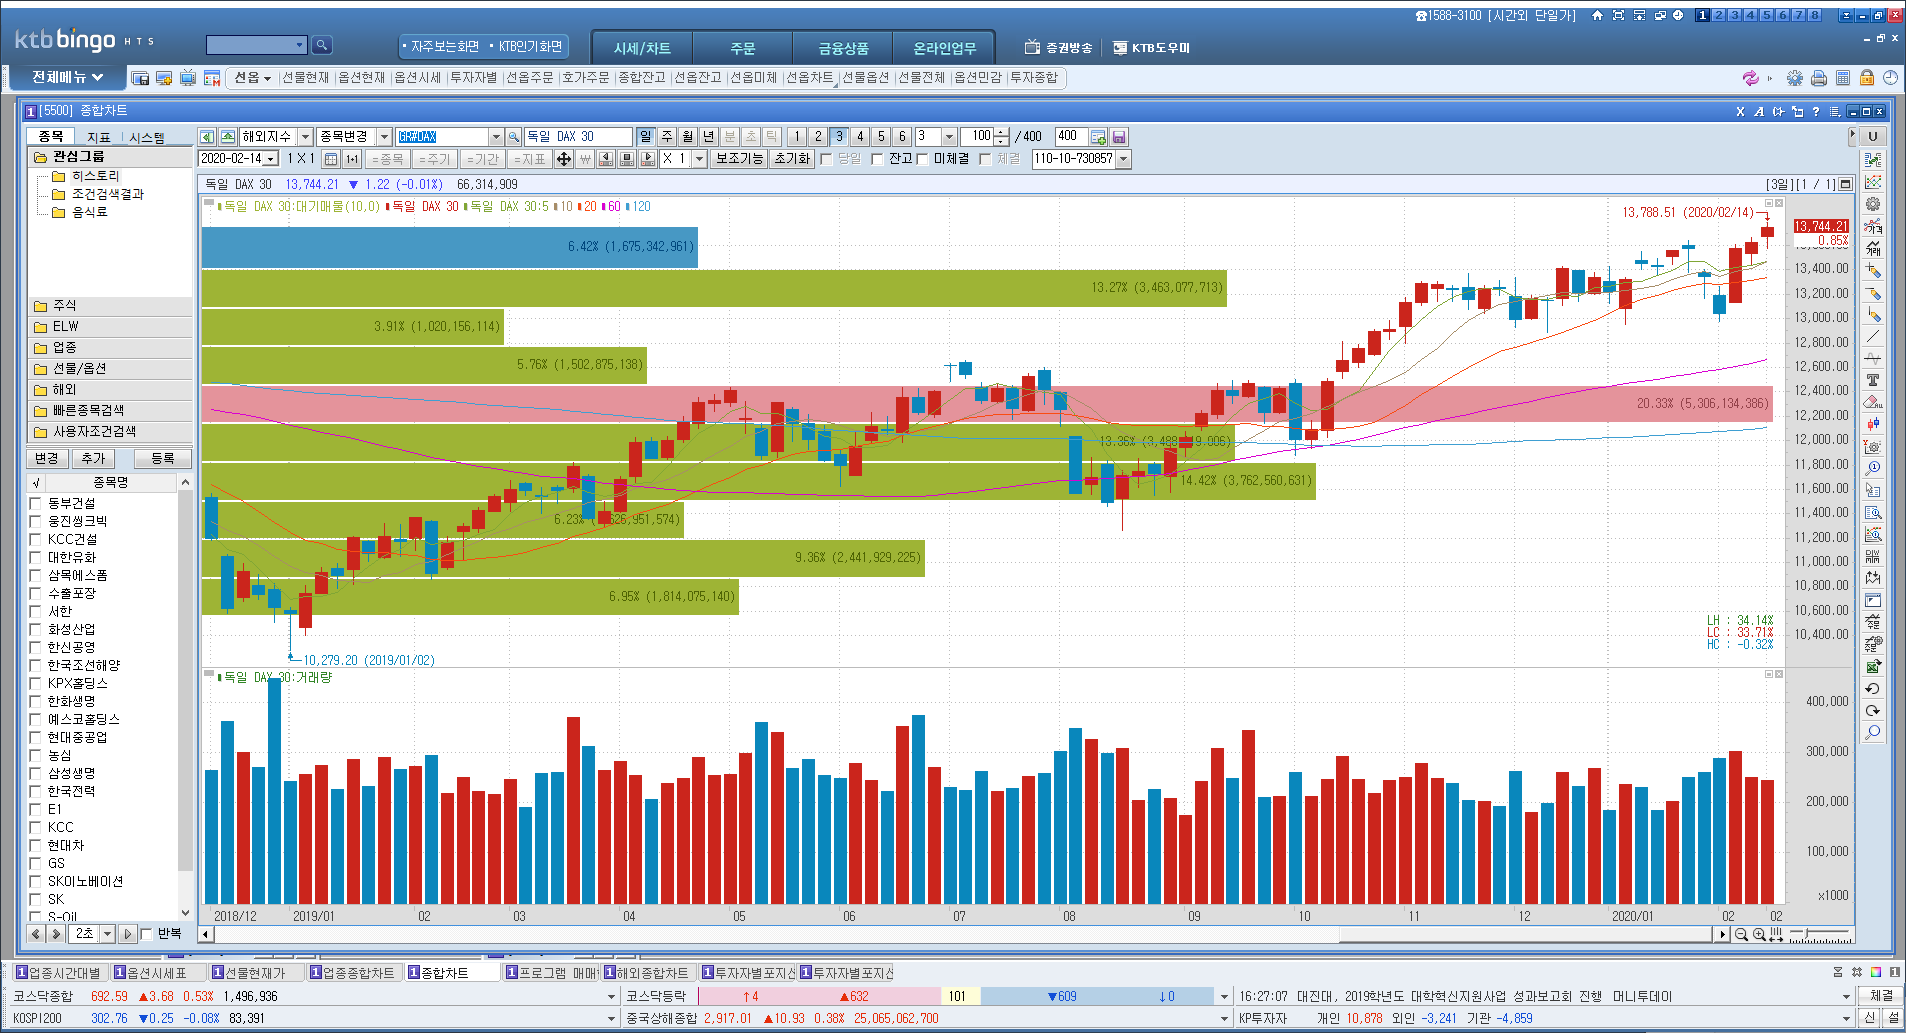Click the 보조기능 button
Screen dimensions: 1906x1033
pyautogui.click(x=739, y=159)
